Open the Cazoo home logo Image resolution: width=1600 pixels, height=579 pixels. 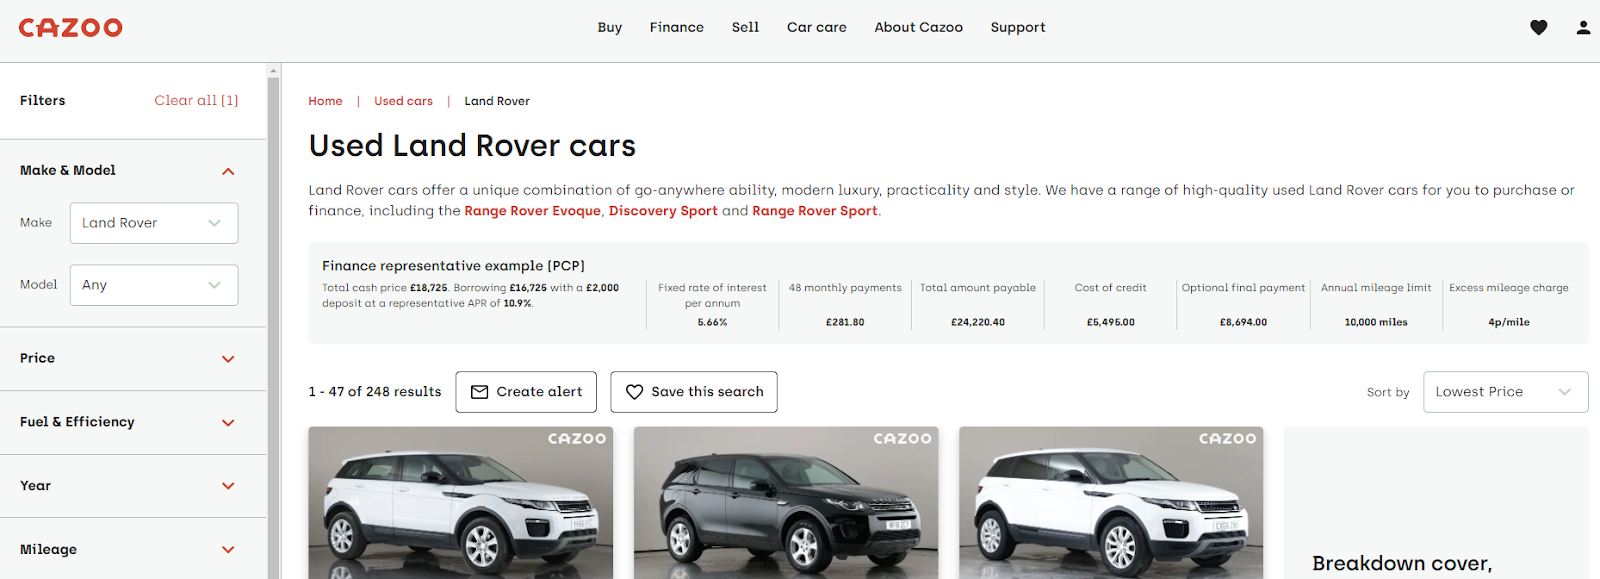[71, 28]
